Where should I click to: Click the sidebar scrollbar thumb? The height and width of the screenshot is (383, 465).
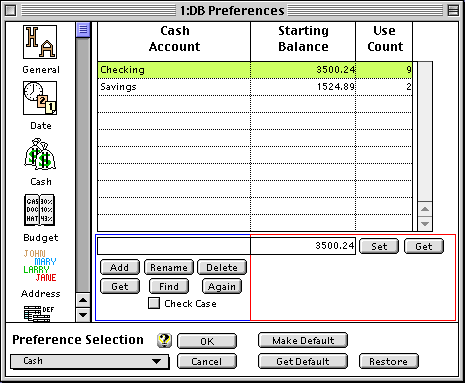coord(83,30)
